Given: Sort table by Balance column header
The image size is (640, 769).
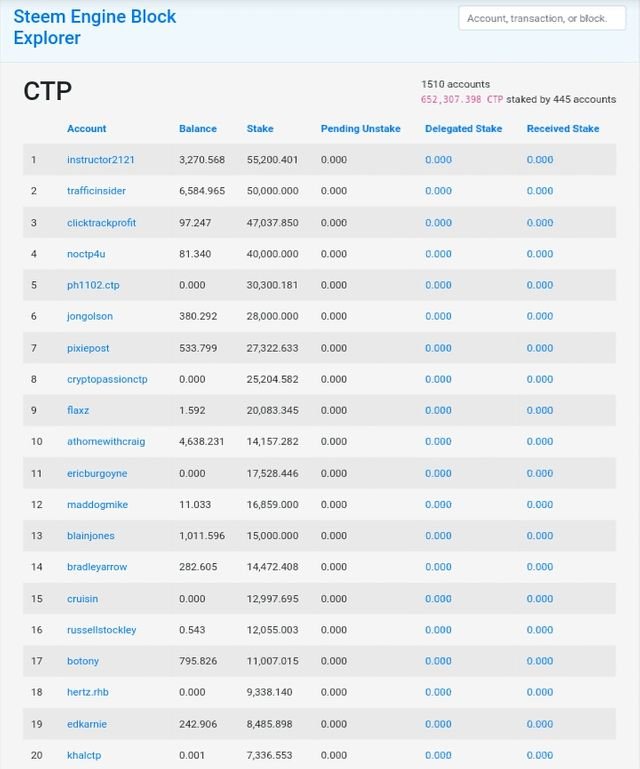Looking at the screenshot, I should pyautogui.click(x=197, y=129).
